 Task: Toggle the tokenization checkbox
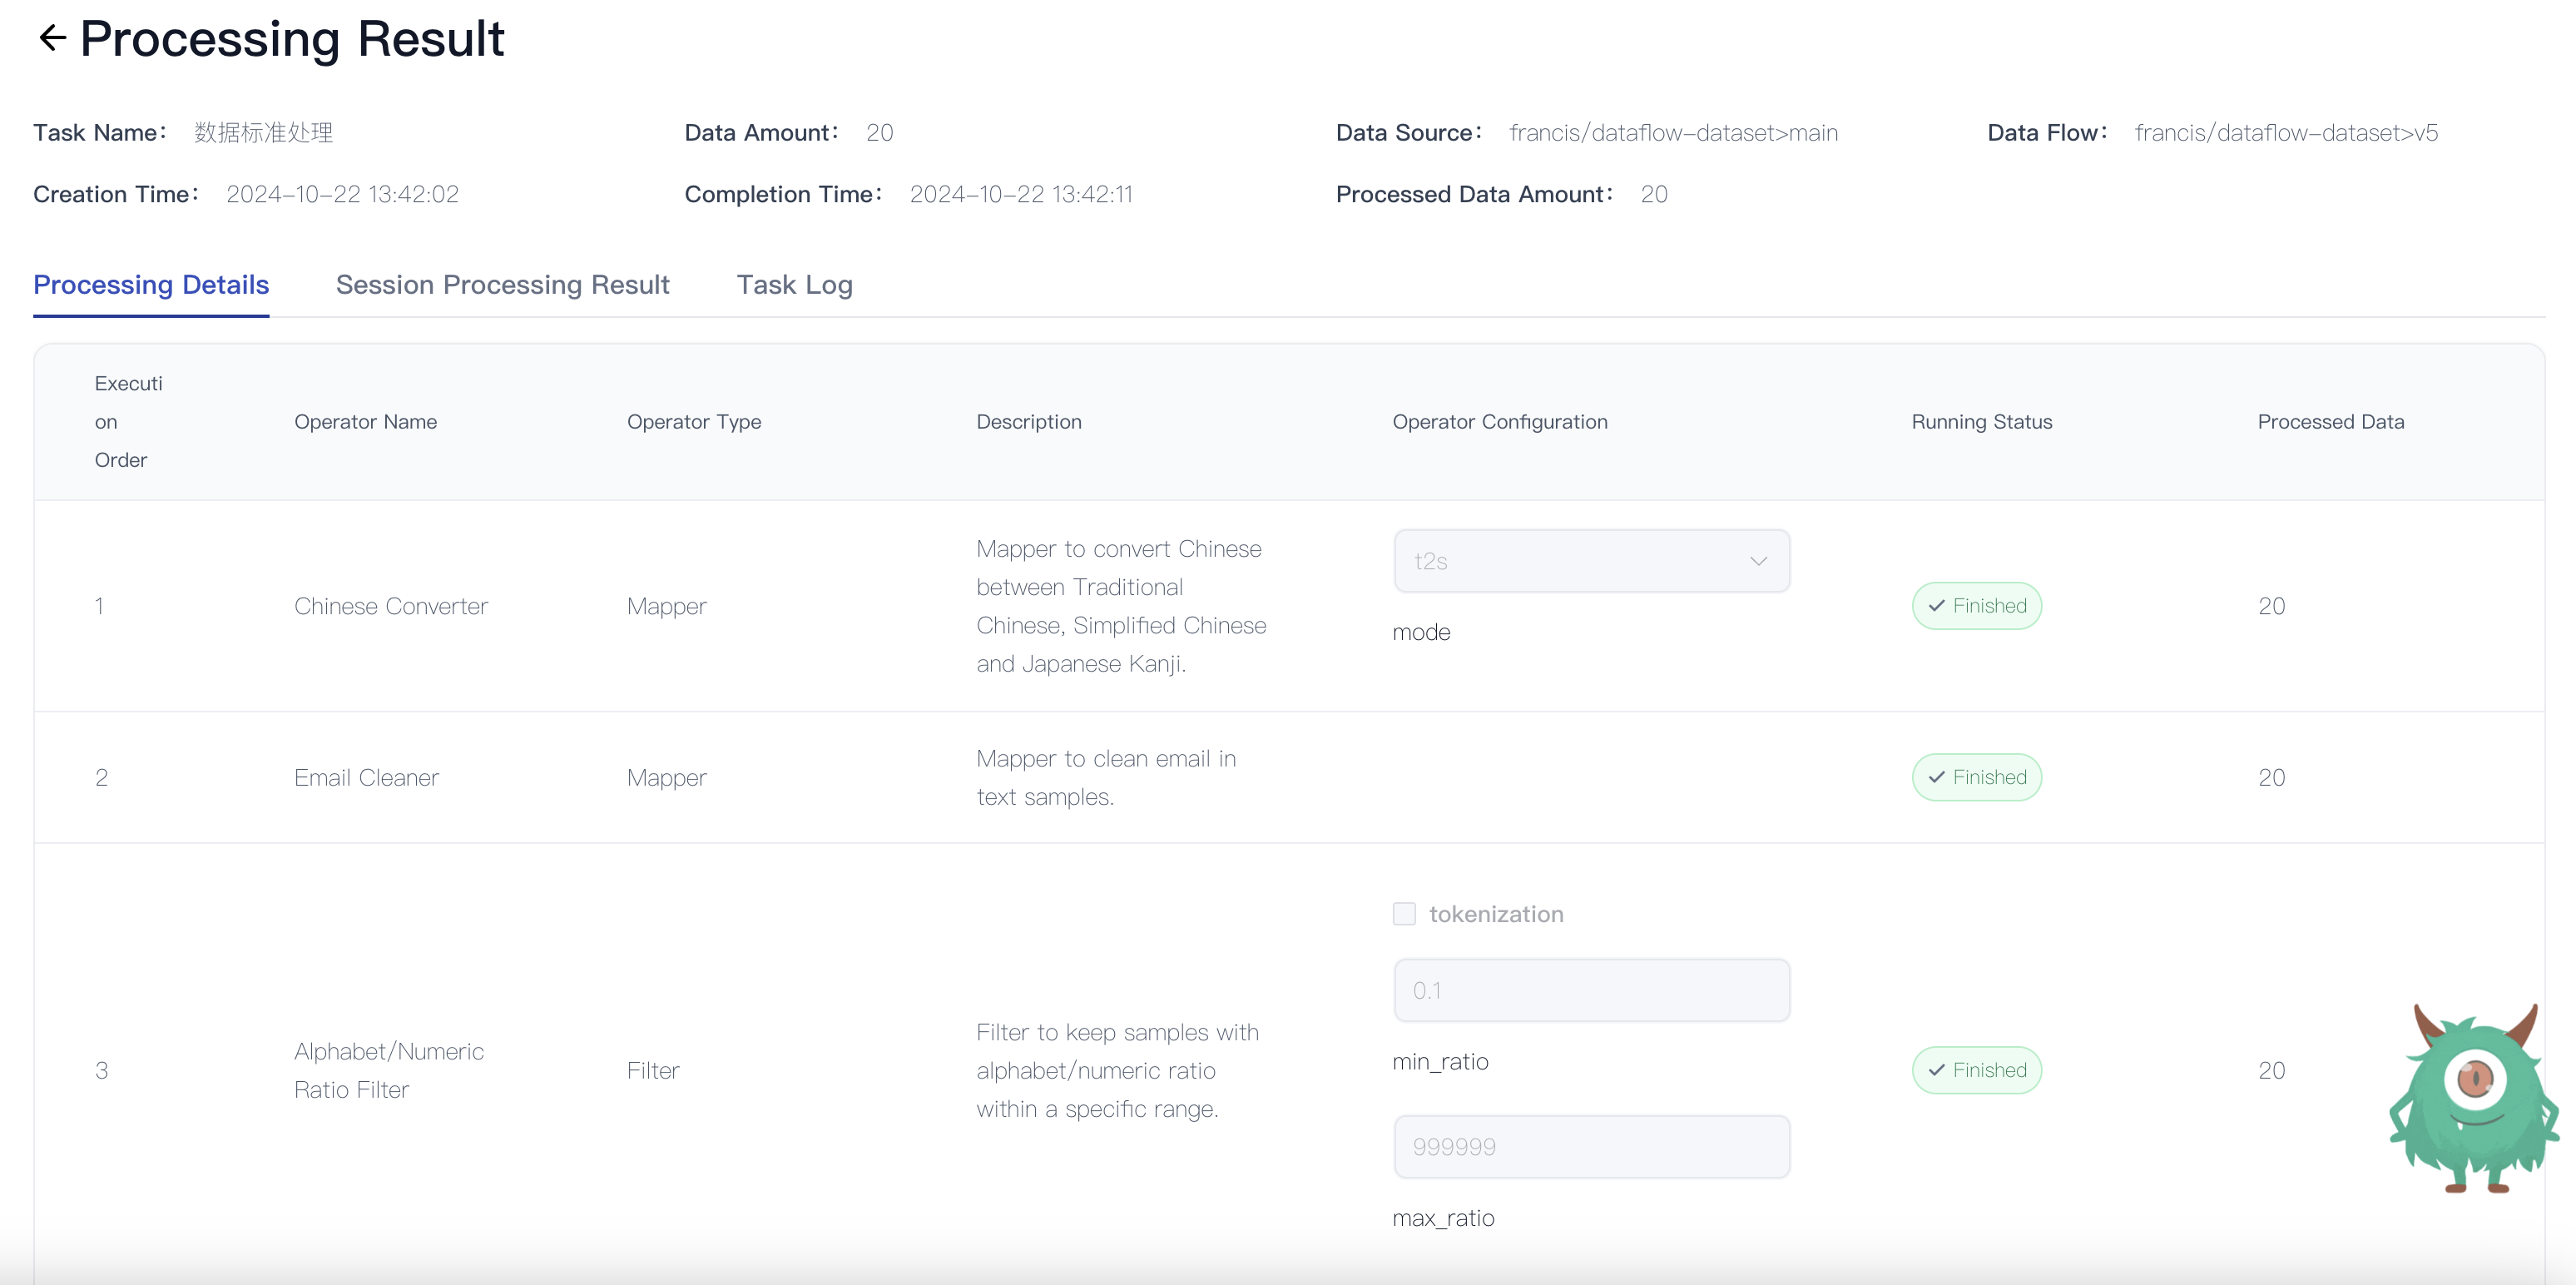pyautogui.click(x=1404, y=914)
